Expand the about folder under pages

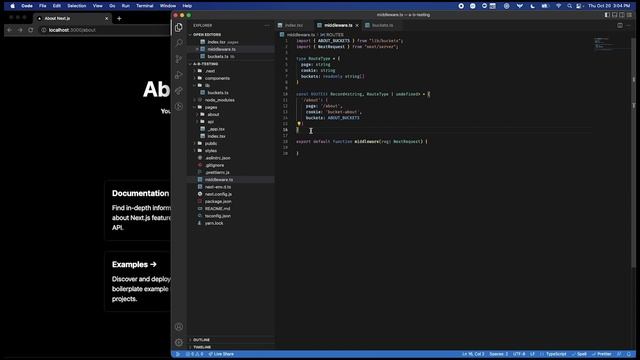[231, 115]
